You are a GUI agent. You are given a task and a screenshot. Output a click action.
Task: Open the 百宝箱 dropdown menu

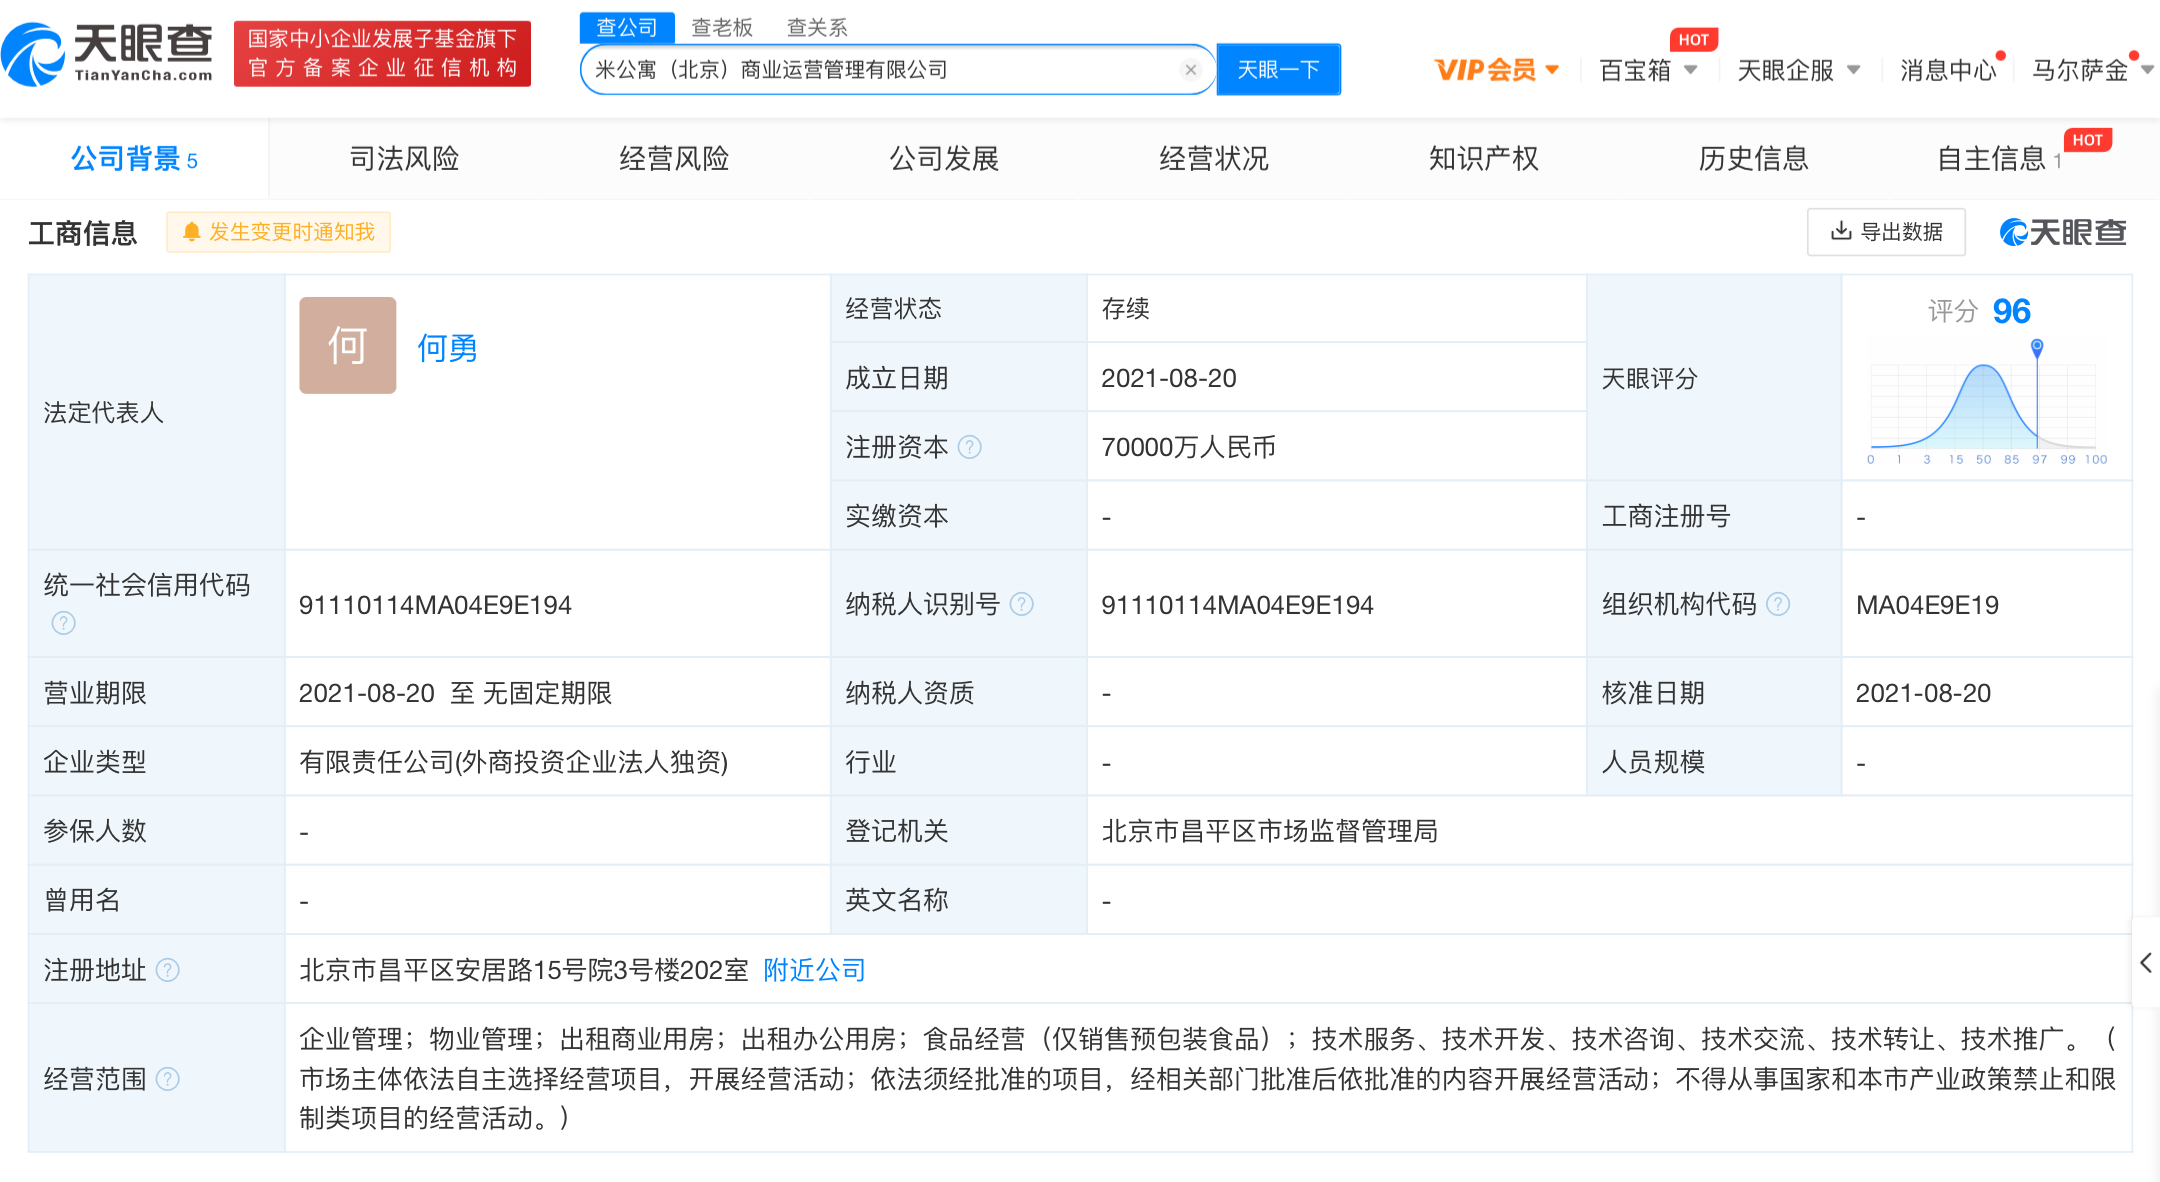1647,70
